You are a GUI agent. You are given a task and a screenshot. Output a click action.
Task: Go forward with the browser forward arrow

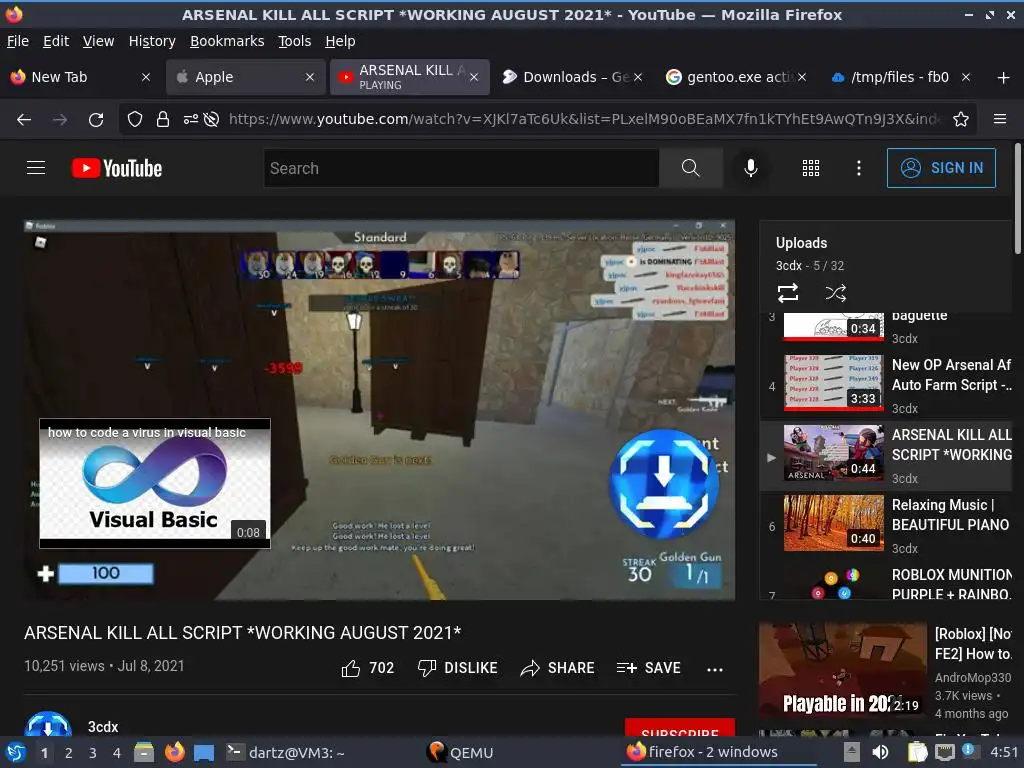(60, 119)
